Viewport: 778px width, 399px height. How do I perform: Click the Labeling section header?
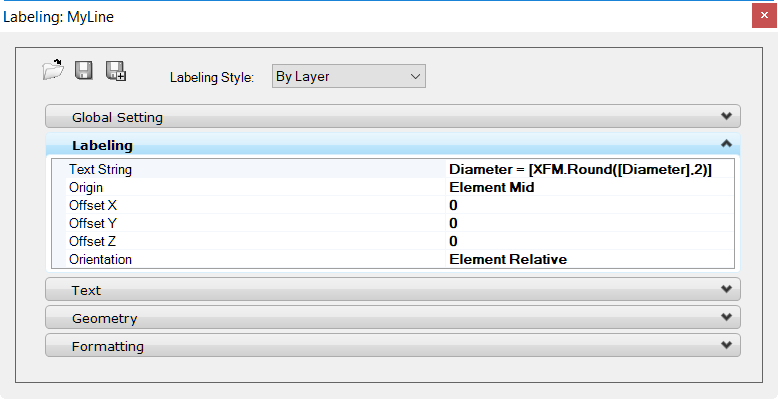tap(392, 145)
